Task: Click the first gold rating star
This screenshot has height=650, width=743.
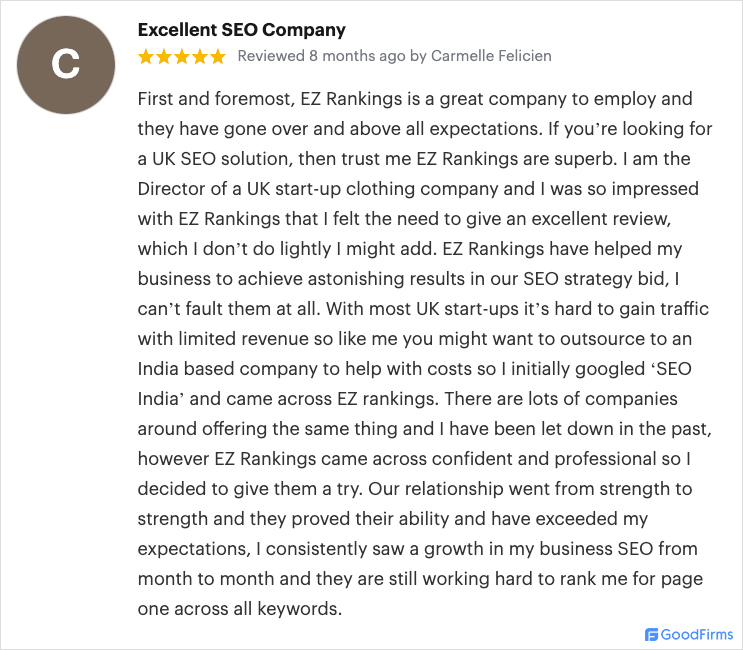Action: coord(146,57)
